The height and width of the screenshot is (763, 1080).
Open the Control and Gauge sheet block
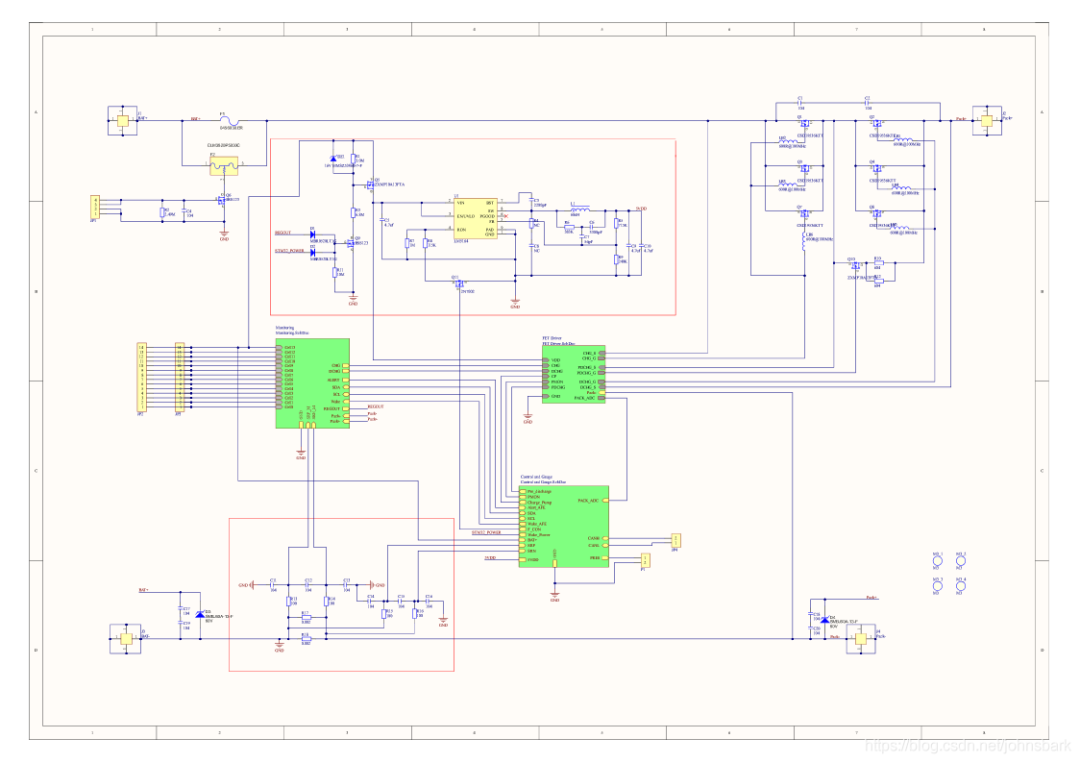[x=563, y=526]
